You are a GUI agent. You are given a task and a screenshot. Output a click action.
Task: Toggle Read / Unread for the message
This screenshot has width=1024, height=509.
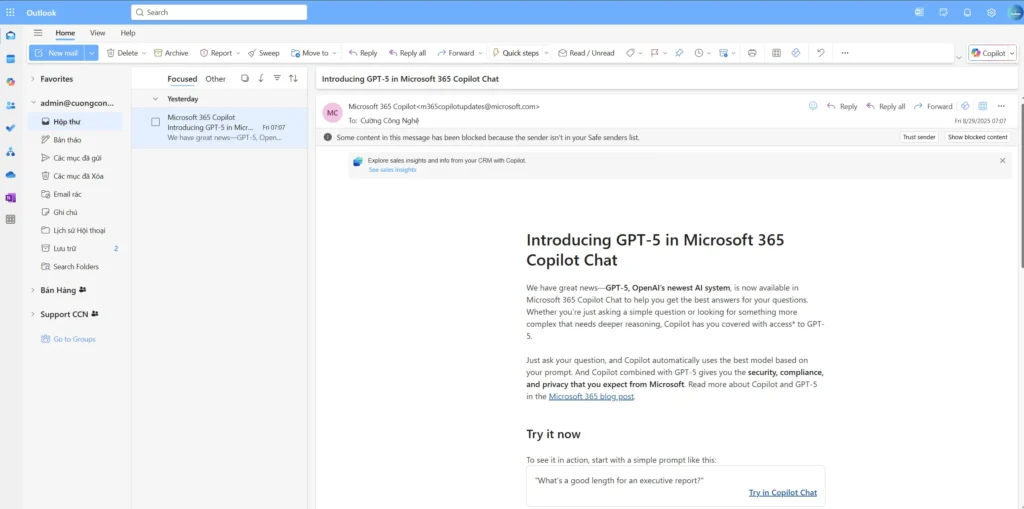point(586,53)
